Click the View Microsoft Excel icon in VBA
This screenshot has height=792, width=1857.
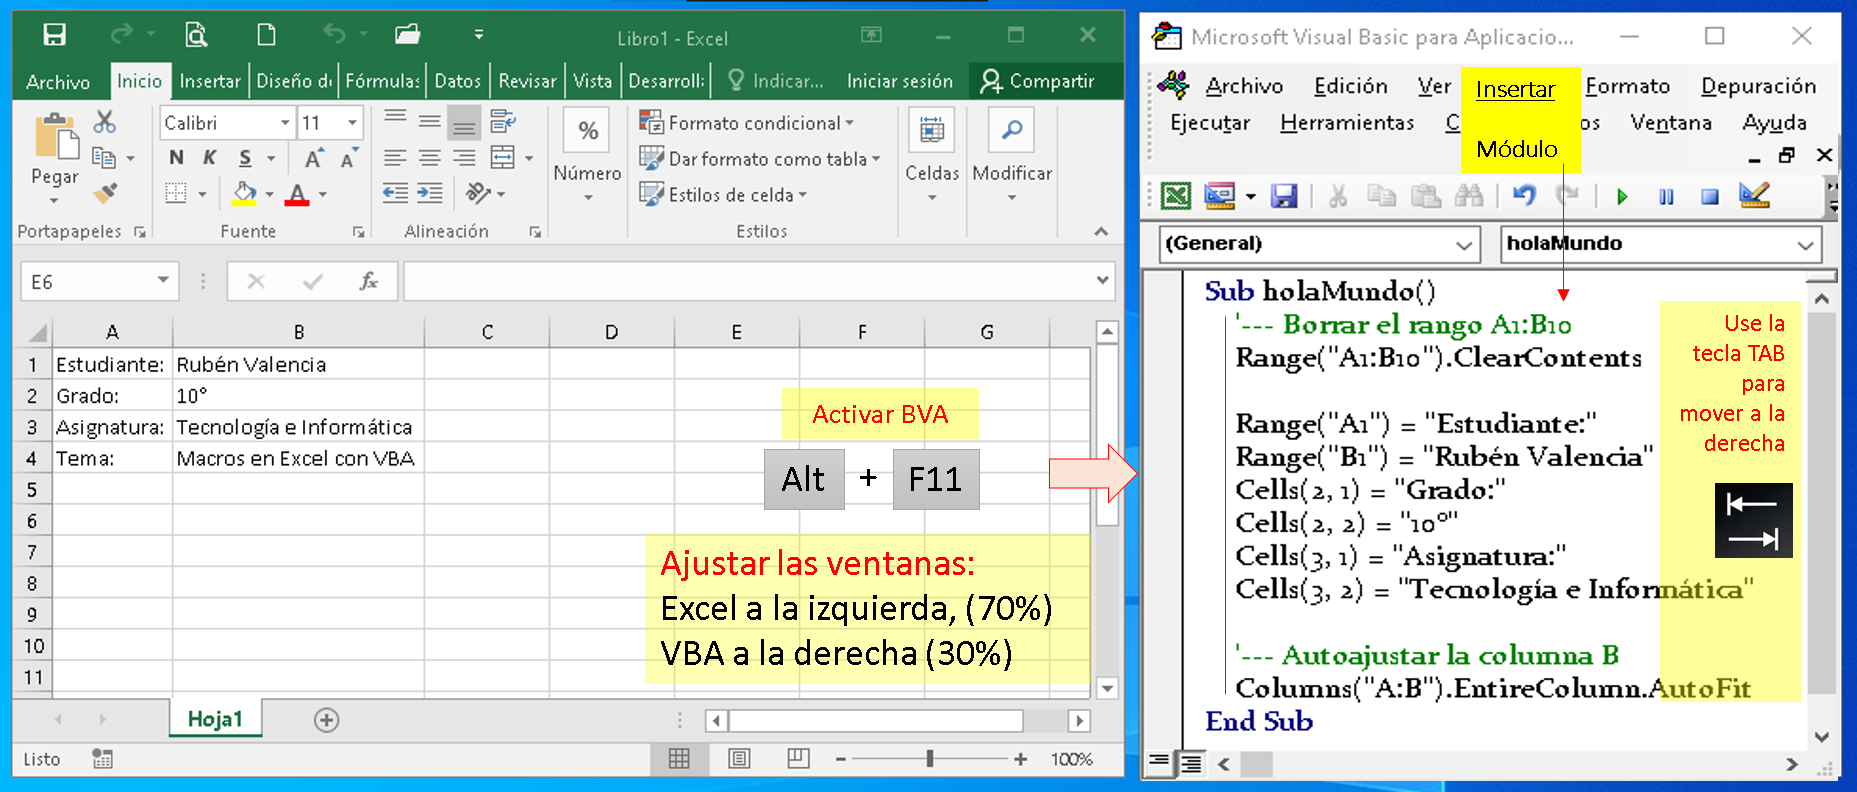pos(1176,196)
